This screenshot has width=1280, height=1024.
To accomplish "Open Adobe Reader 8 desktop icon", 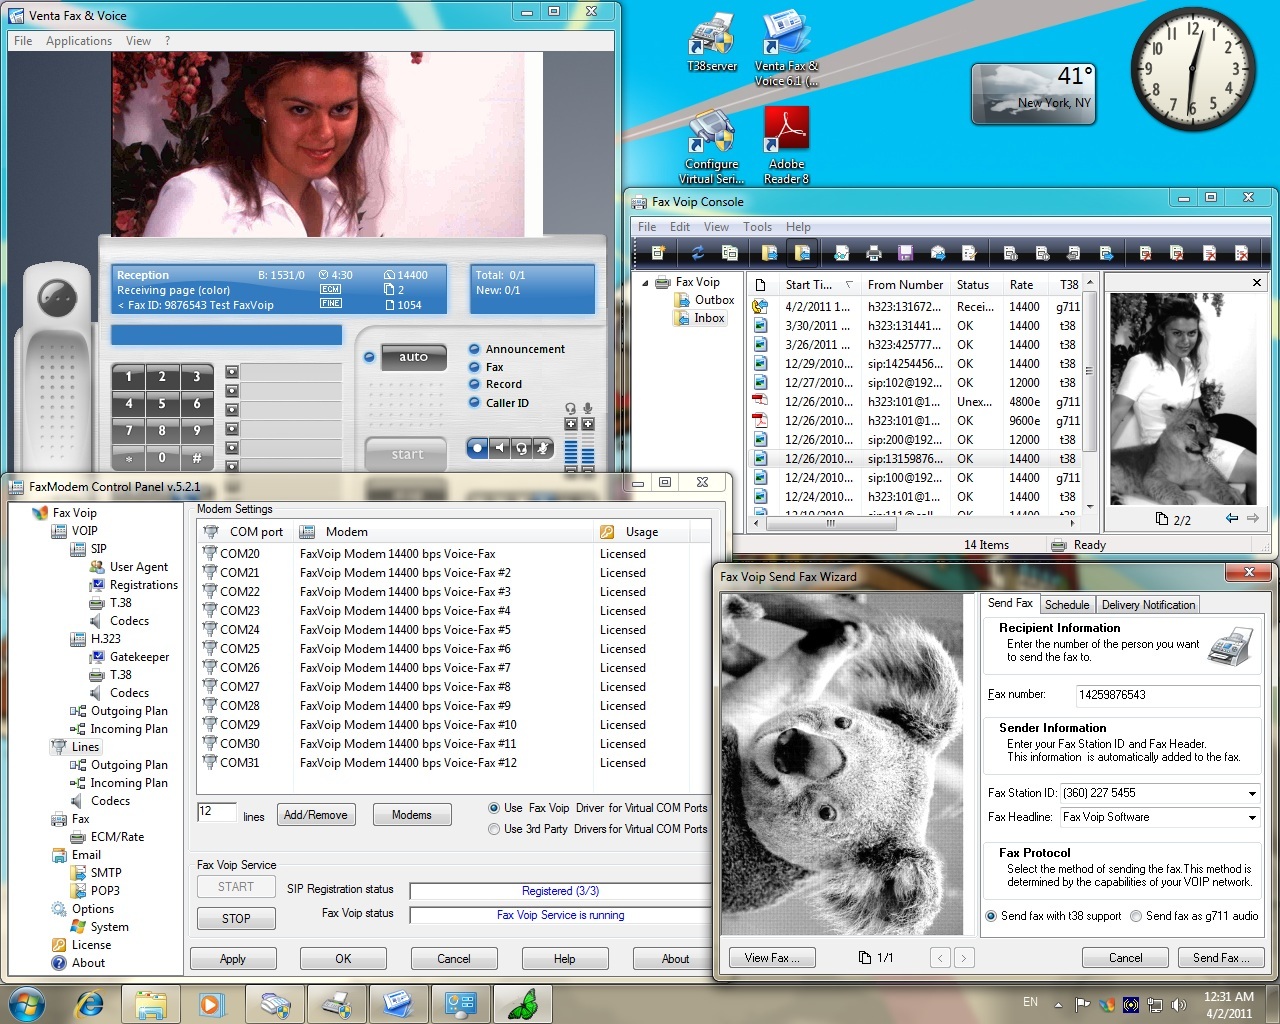I will coord(786,146).
